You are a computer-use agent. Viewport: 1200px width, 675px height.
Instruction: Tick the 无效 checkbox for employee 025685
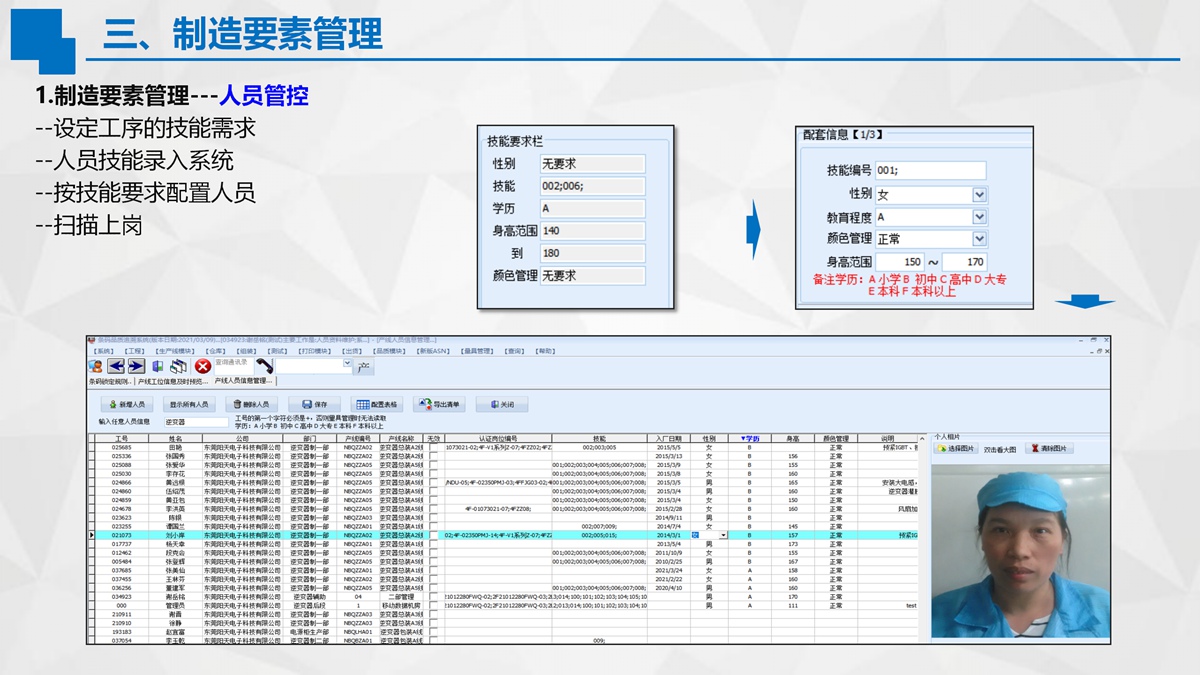point(433,448)
